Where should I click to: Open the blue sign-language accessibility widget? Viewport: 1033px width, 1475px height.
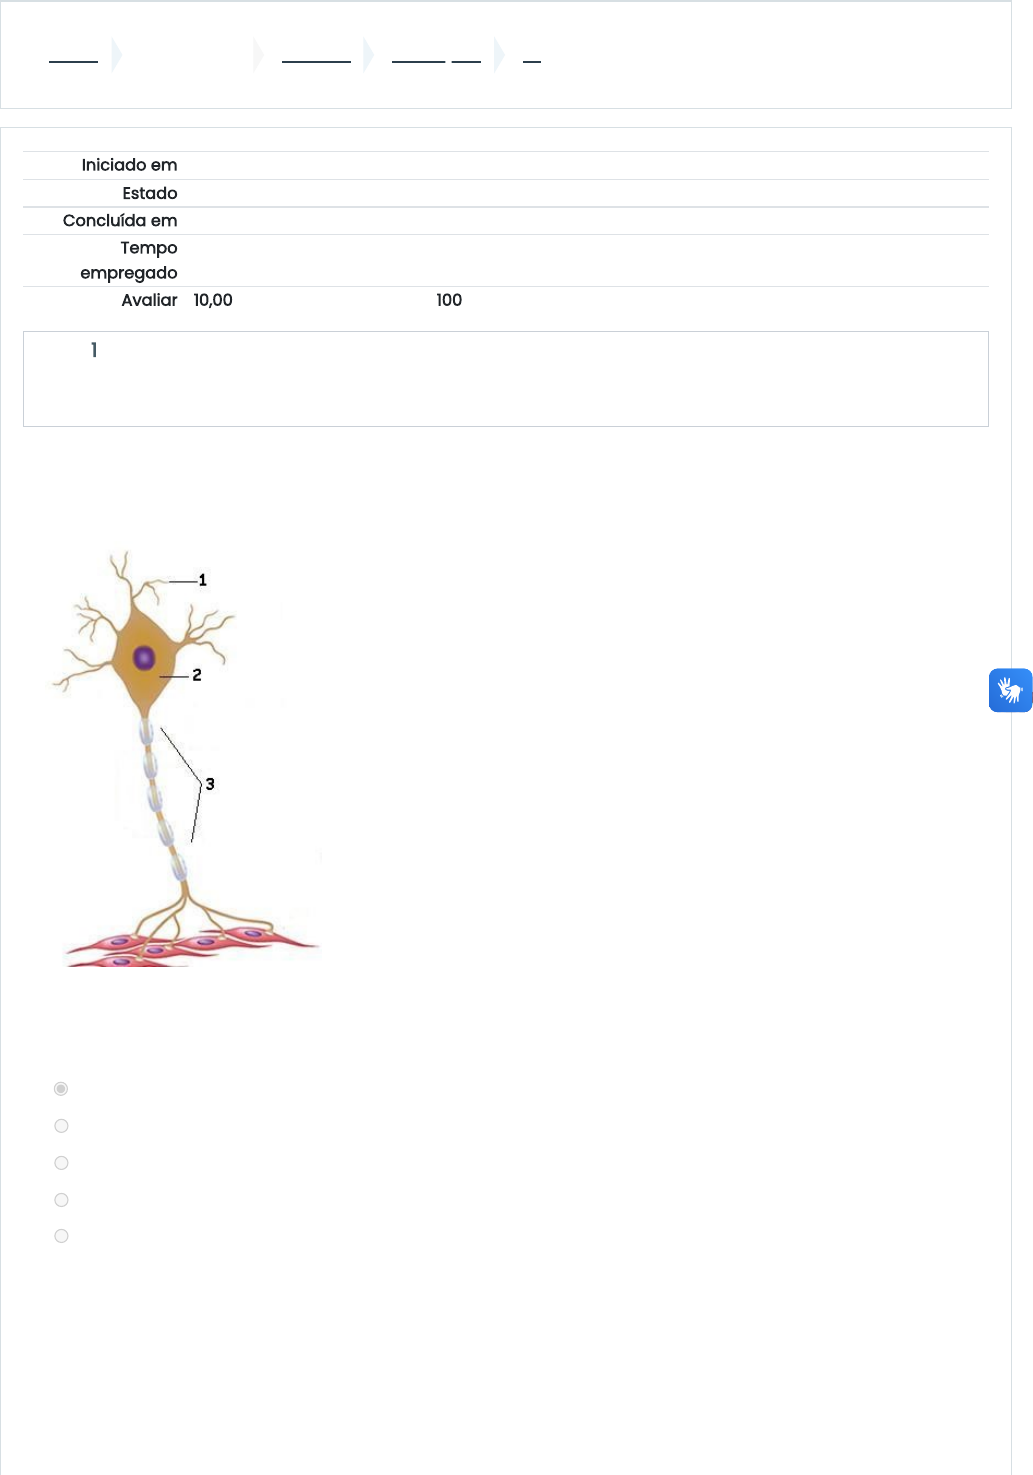point(1010,690)
